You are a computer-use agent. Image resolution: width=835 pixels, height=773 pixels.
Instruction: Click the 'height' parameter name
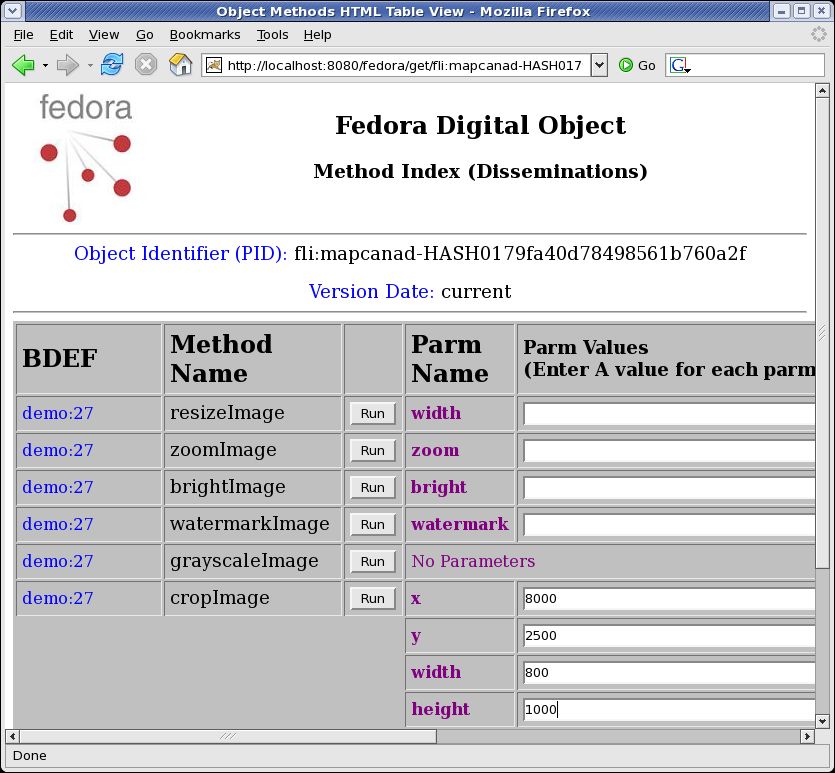pyautogui.click(x=440, y=709)
